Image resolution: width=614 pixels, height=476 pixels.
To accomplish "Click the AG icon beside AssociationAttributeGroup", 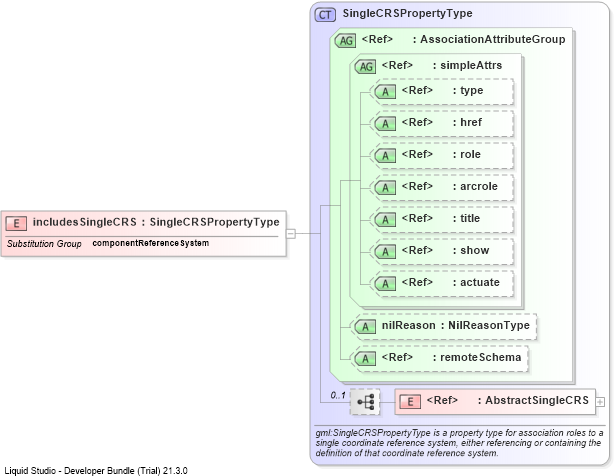I will [x=345, y=41].
